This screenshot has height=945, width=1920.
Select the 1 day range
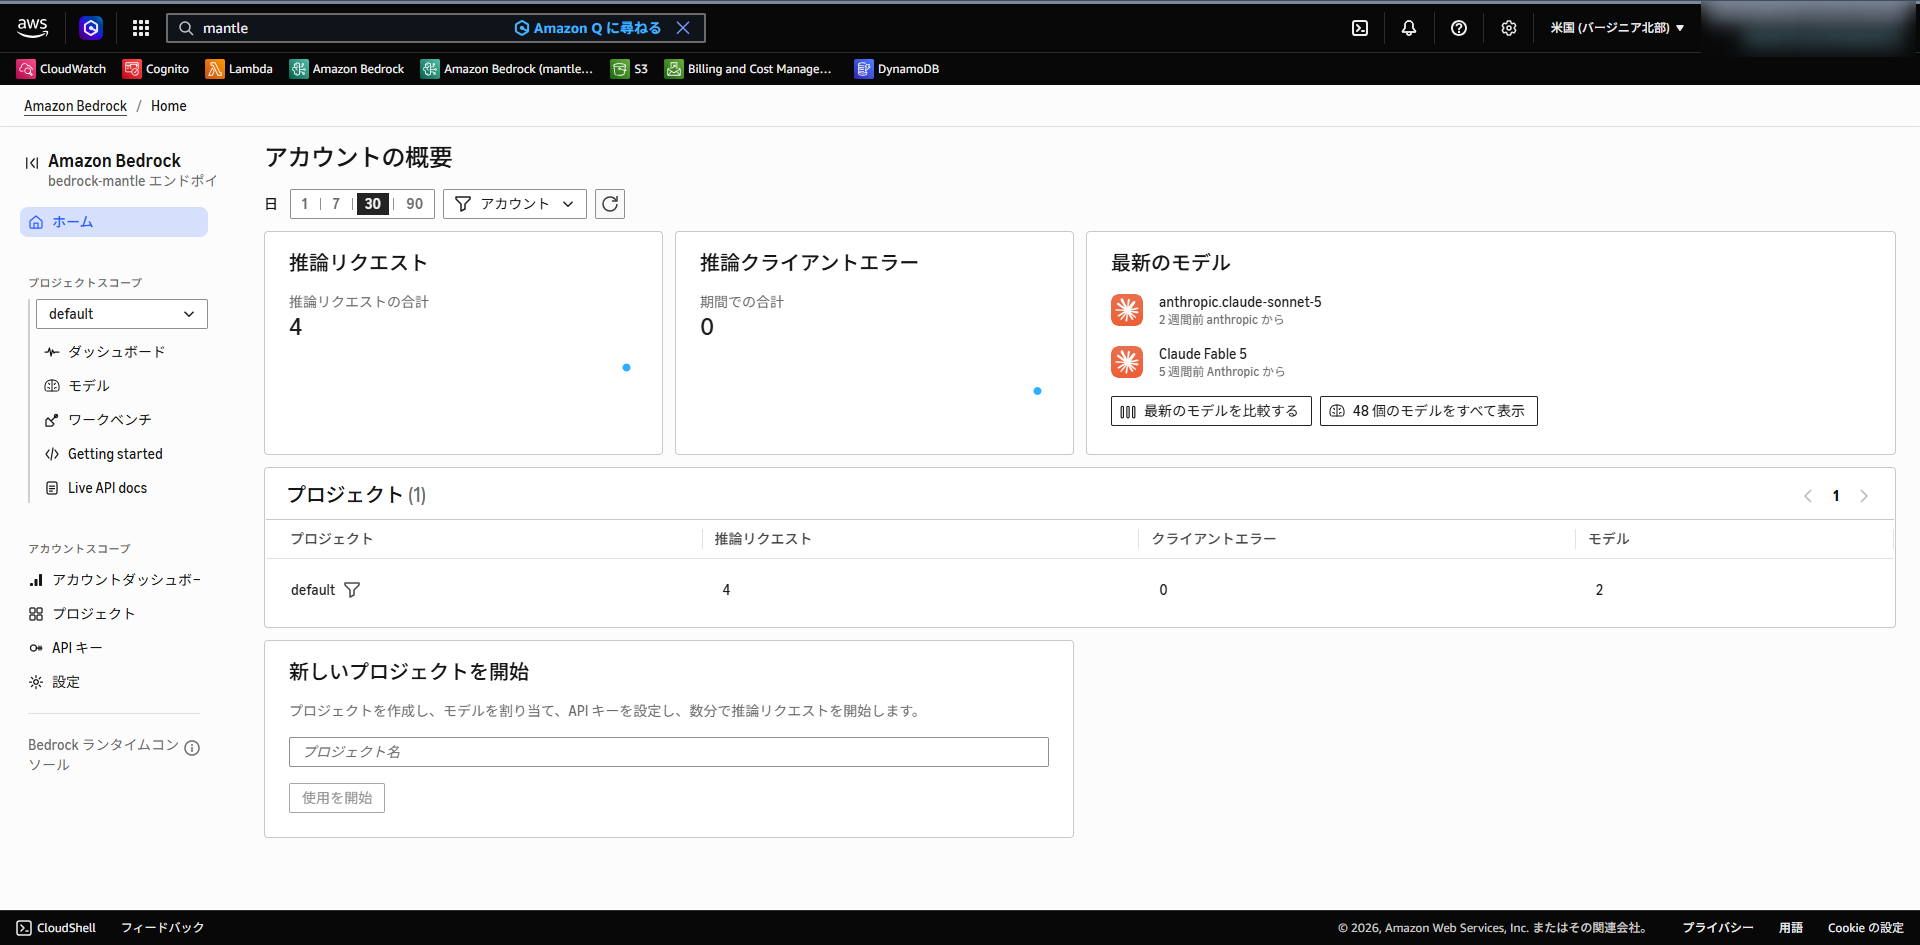(x=305, y=204)
